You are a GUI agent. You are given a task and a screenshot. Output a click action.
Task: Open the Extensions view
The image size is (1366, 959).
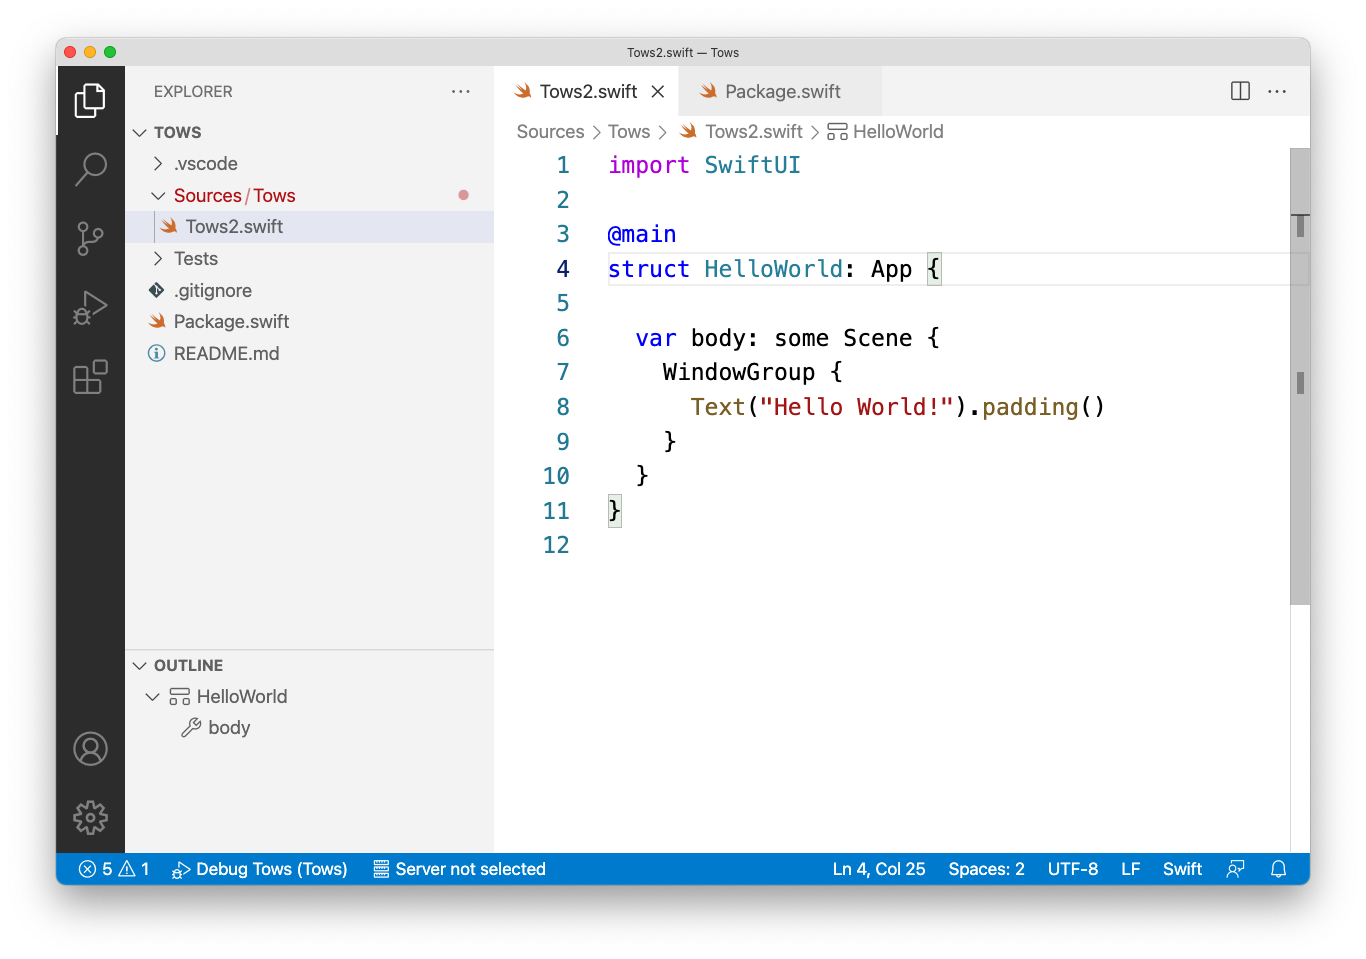coord(90,377)
